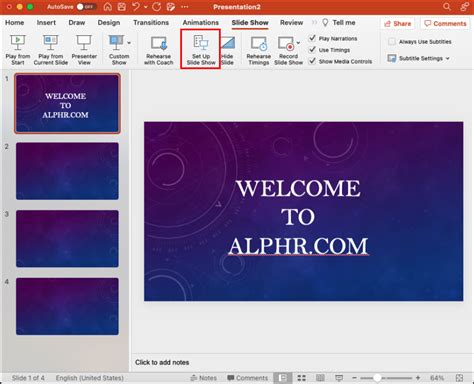Switch to slide sorter view in status bar
Screen dimensions: 474x384
point(302,378)
